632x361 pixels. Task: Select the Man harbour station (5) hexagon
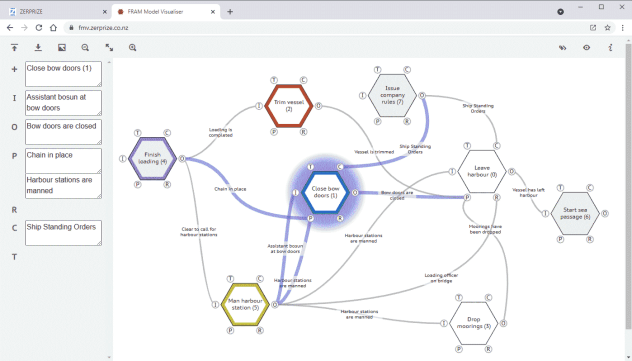coord(245,304)
